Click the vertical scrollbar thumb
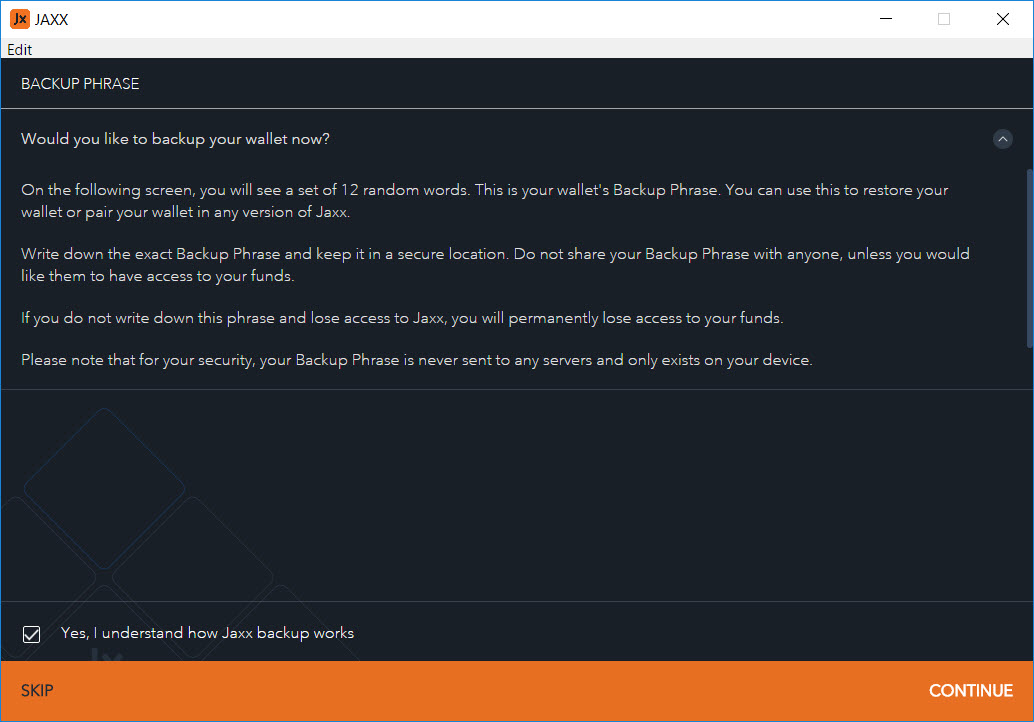1034x722 pixels. tap(1030, 258)
